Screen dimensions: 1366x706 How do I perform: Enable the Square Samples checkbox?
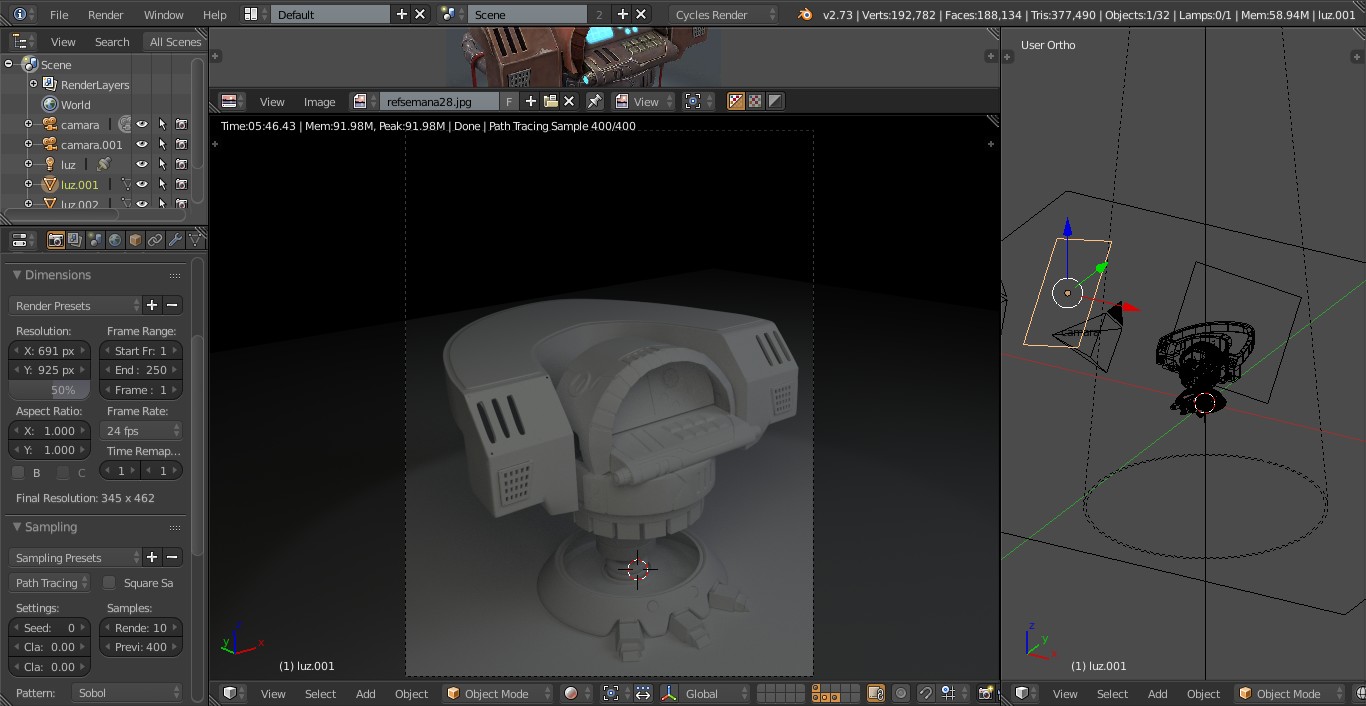[x=109, y=583]
